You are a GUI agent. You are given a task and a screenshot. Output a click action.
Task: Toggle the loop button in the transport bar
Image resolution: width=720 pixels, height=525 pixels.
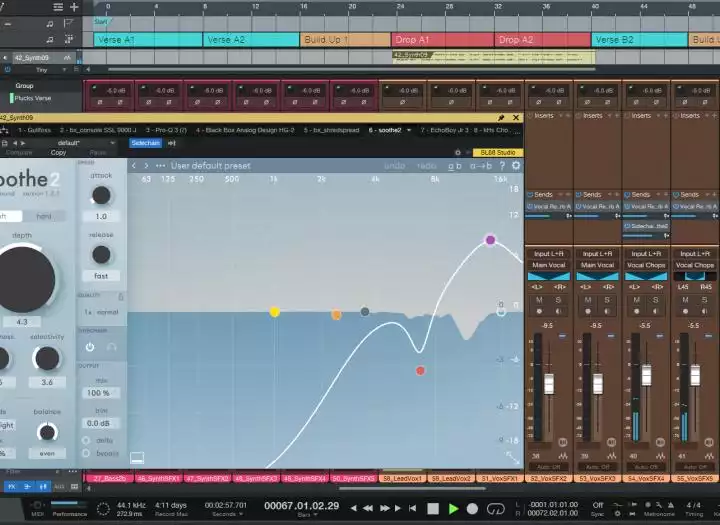tap(495, 508)
